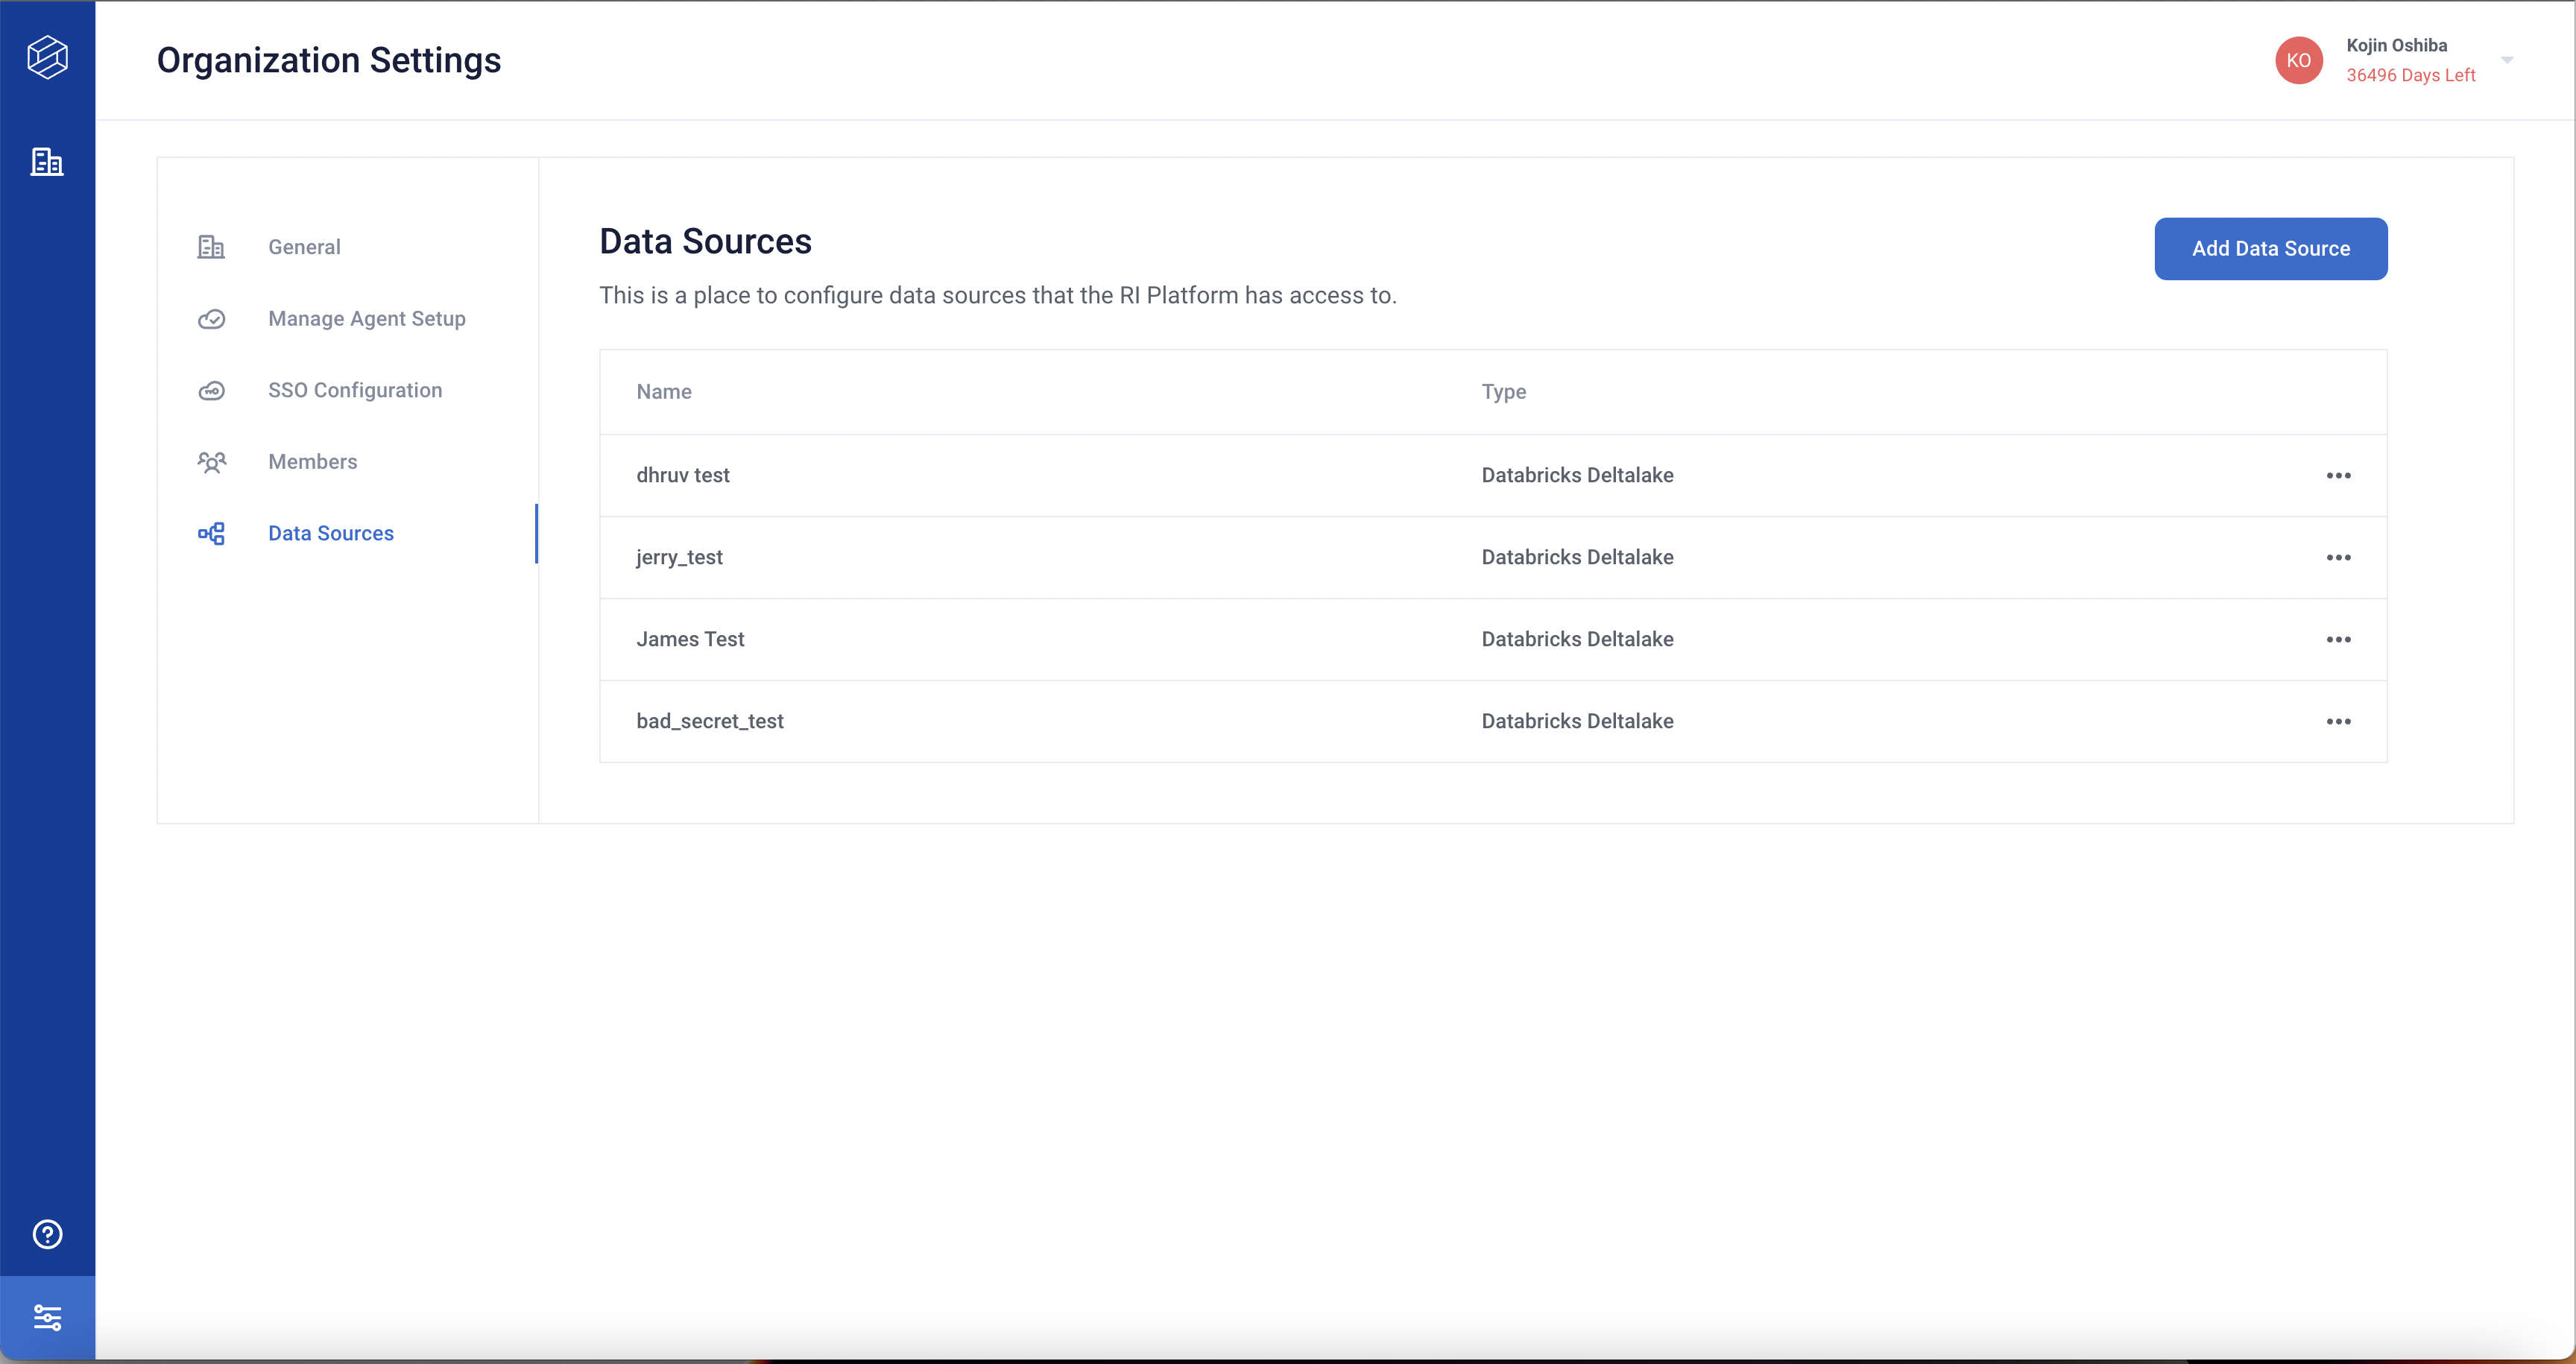
Task: Open the Members section
Action: [312, 462]
